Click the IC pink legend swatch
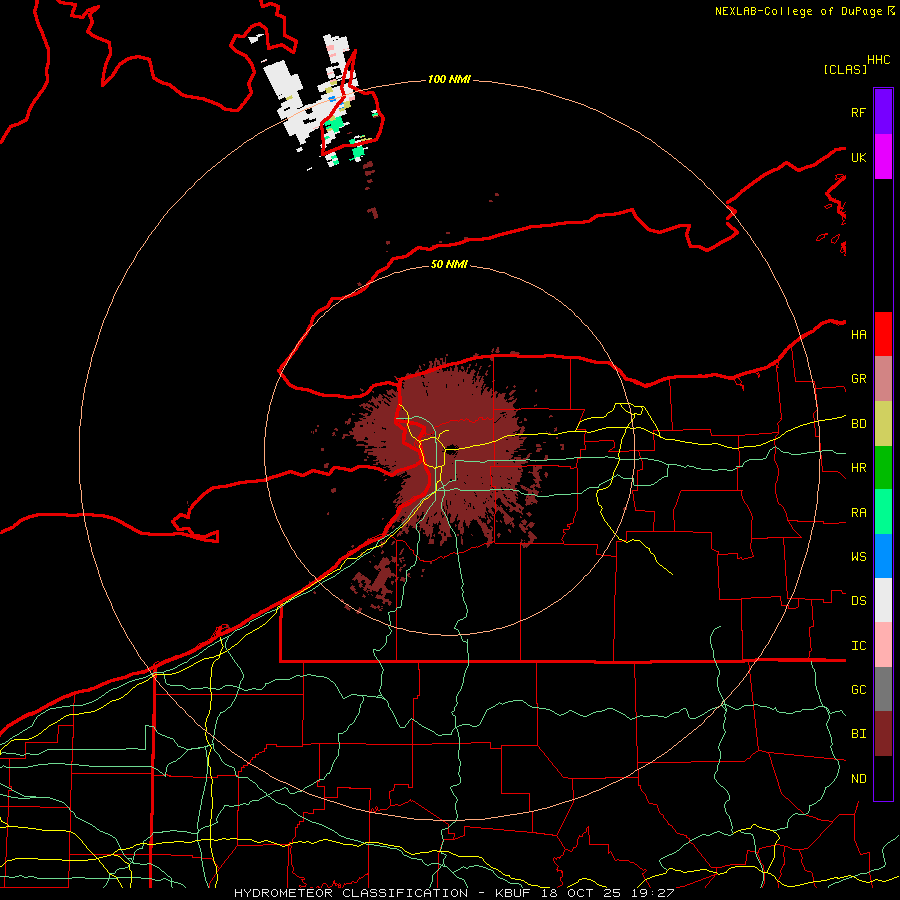 click(x=883, y=645)
